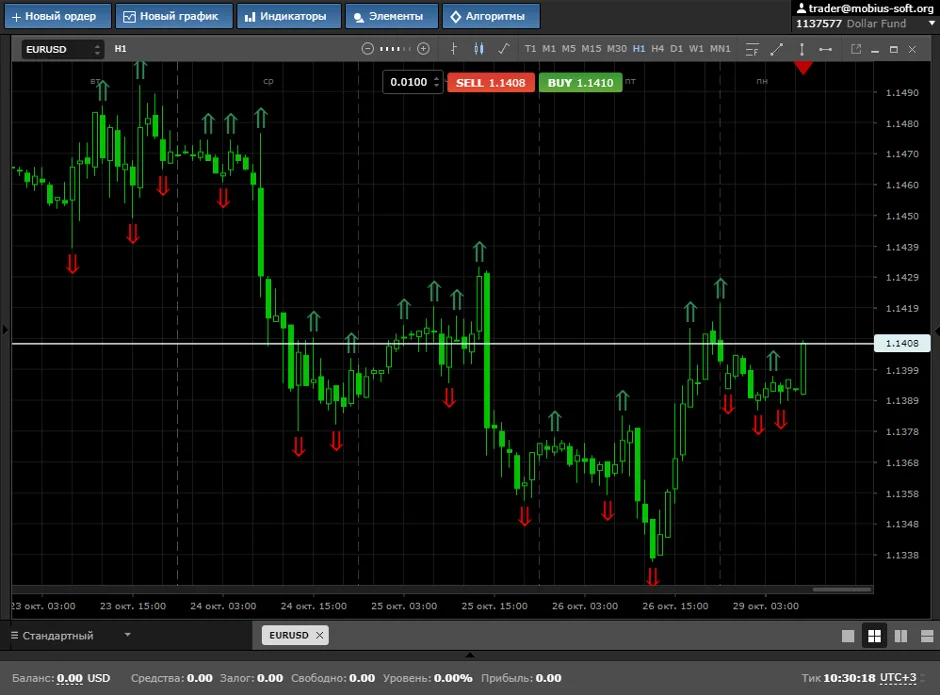940x695 pixels.
Task: Select the trend line drawing tool
Action: coord(776,49)
